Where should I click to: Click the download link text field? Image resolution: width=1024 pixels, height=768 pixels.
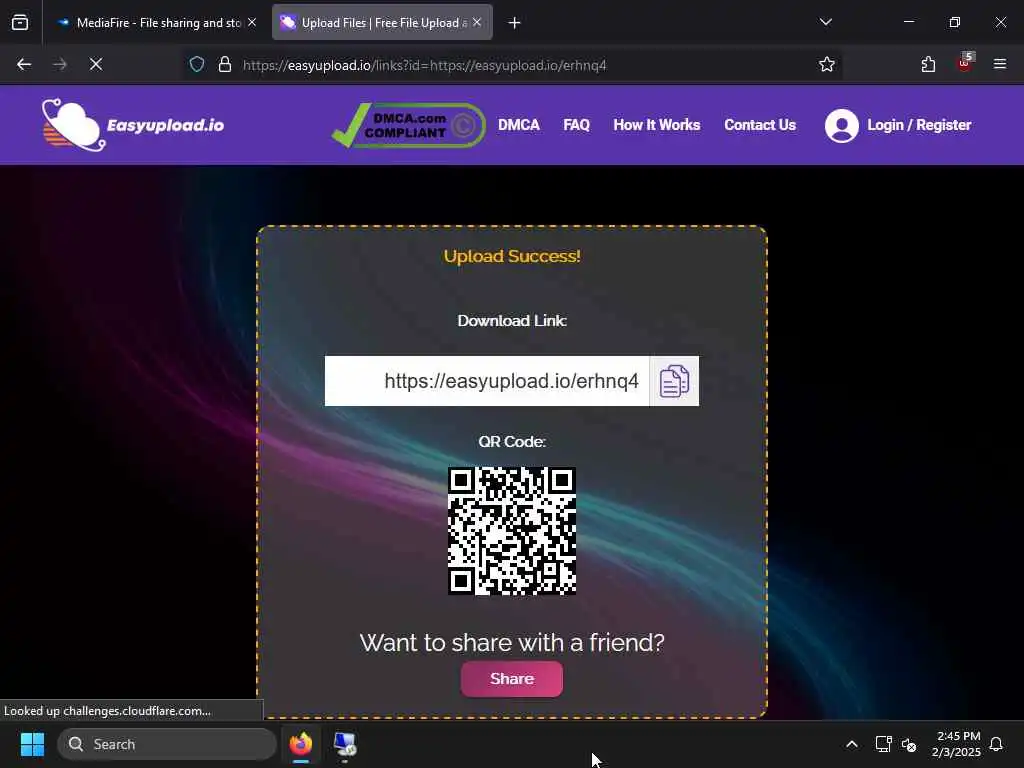point(487,381)
